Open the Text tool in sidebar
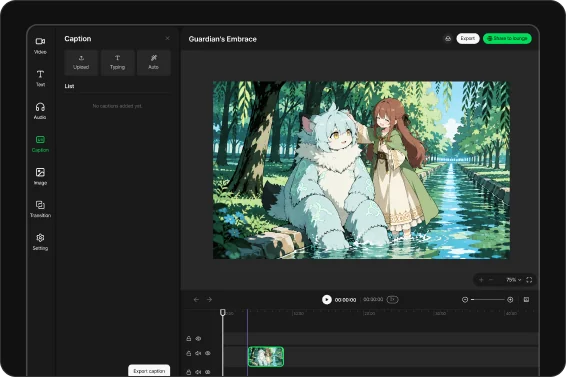566x377 pixels. [40, 78]
